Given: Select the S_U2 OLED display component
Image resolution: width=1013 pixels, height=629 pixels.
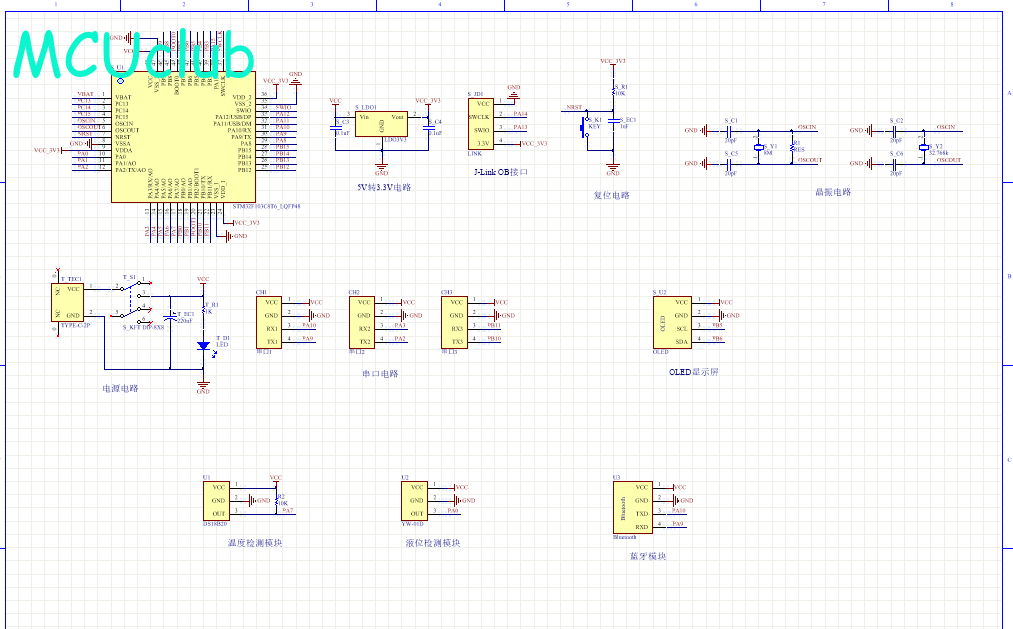Looking at the screenshot, I should pyautogui.click(x=673, y=322).
